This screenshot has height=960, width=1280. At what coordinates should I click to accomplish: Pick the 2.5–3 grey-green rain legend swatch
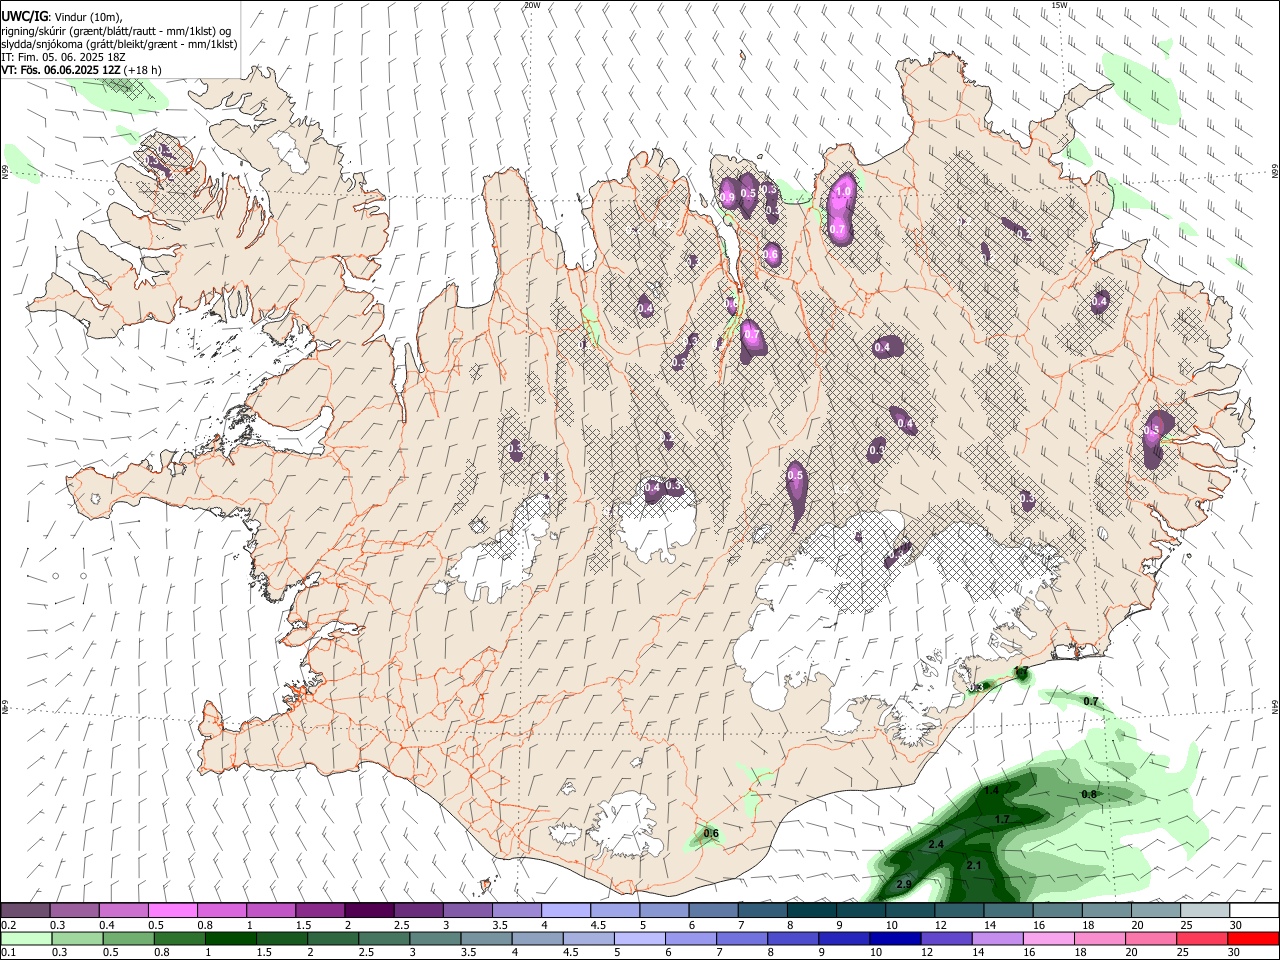[384, 939]
